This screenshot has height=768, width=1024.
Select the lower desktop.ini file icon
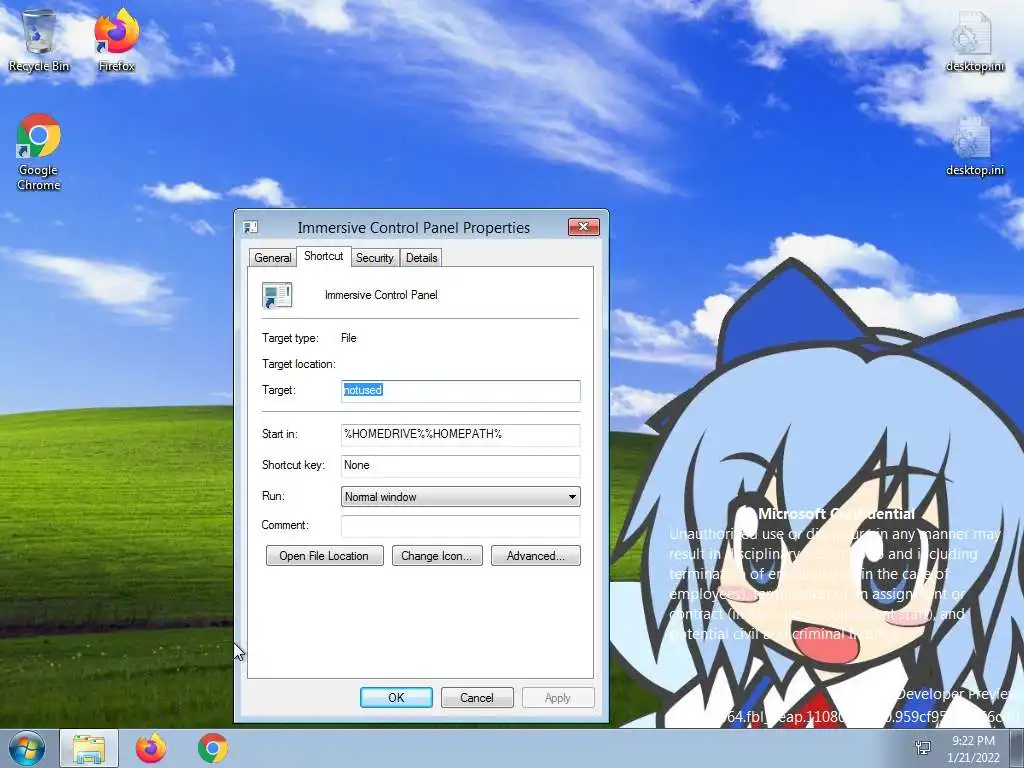[x=975, y=146]
